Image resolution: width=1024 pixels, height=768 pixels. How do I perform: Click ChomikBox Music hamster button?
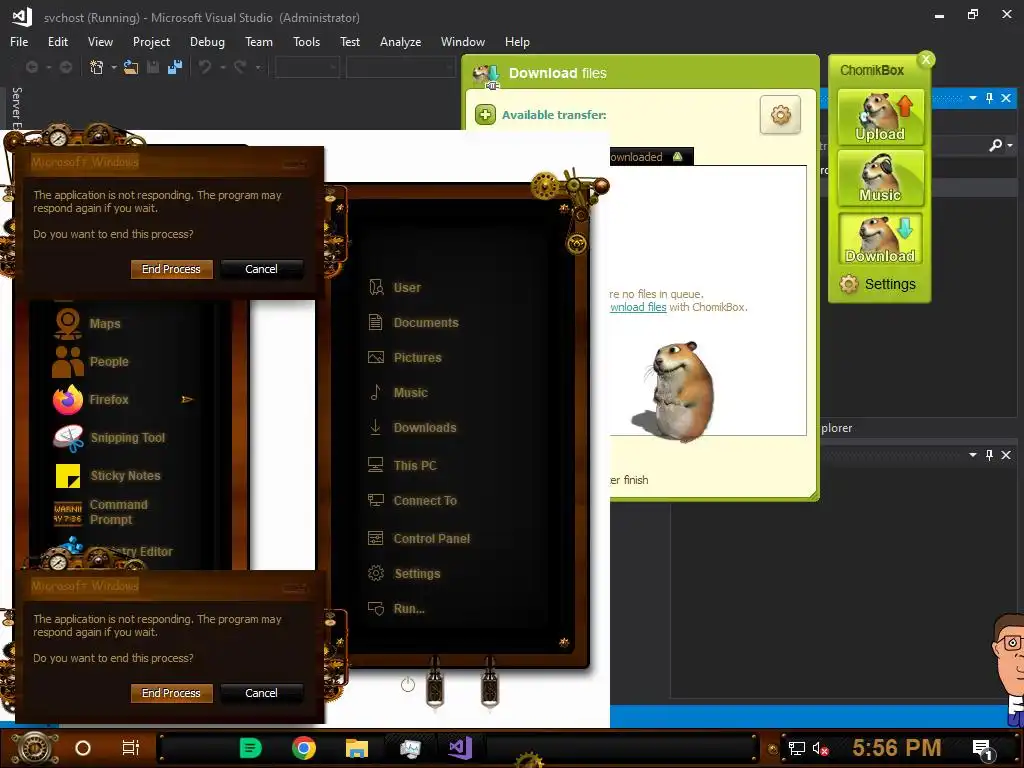click(880, 178)
